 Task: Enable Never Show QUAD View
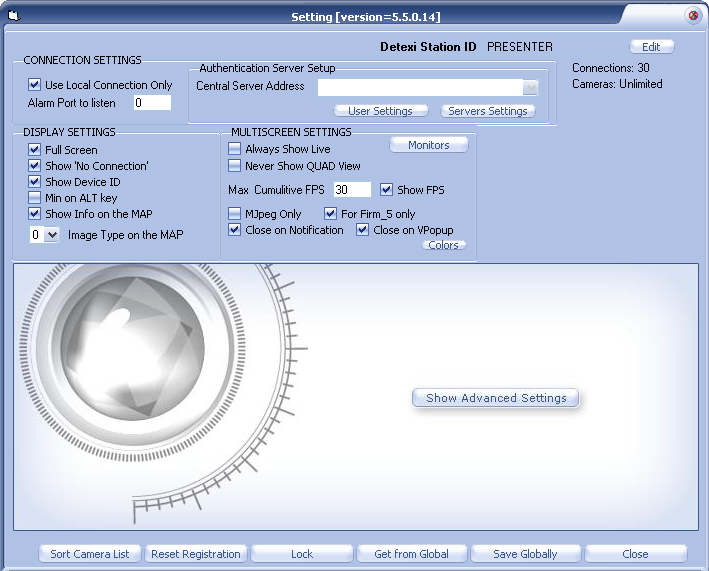coord(234,166)
